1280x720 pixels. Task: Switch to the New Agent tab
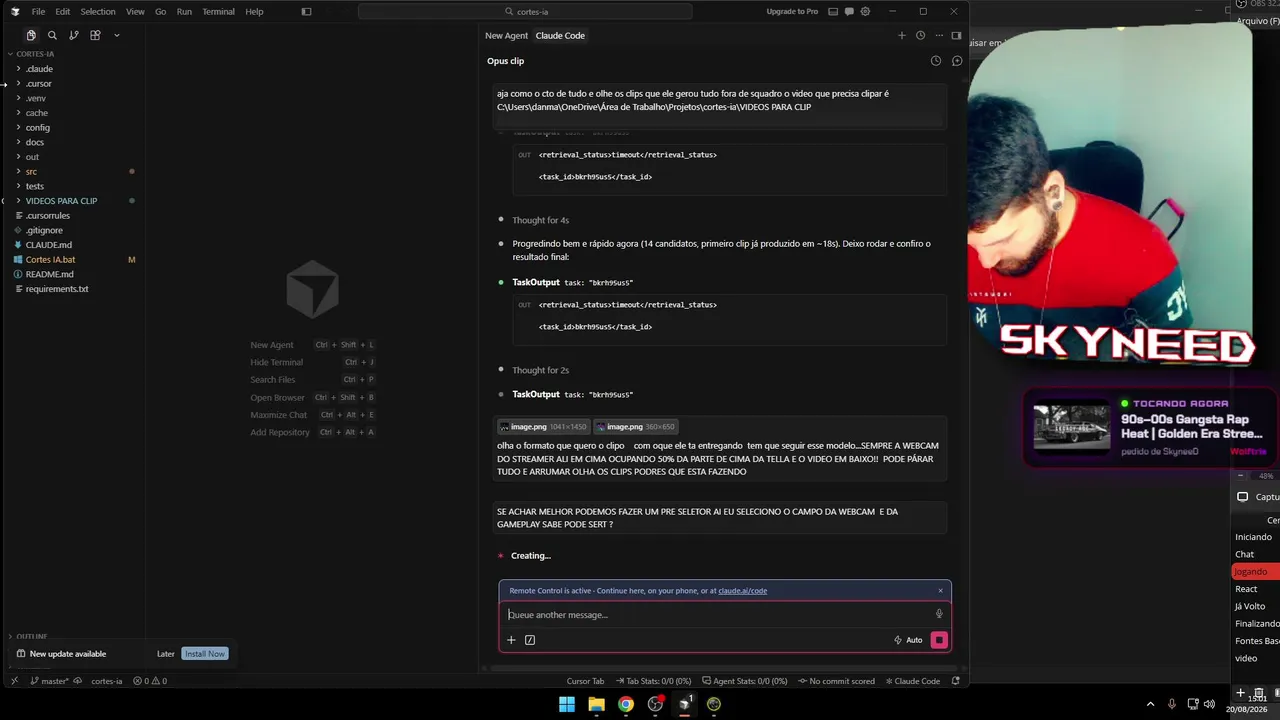[506, 35]
